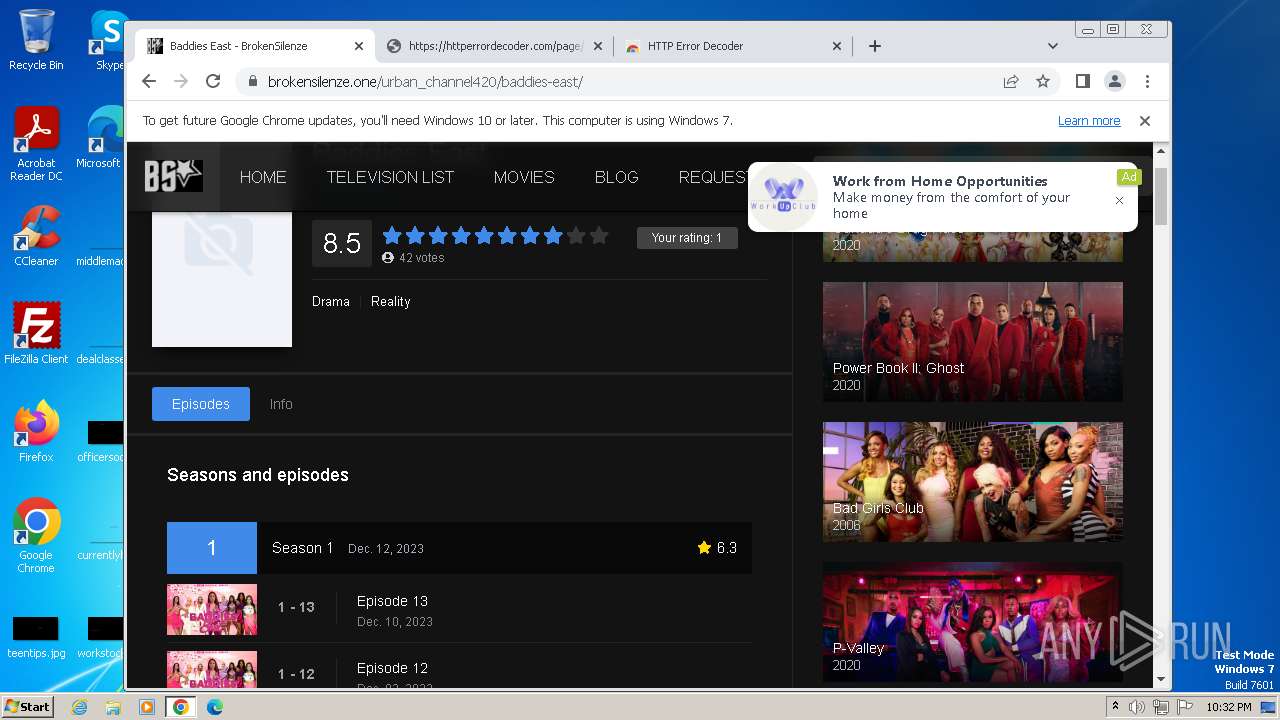Go back using browser back arrow
This screenshot has width=1280, height=720.
pyautogui.click(x=149, y=81)
